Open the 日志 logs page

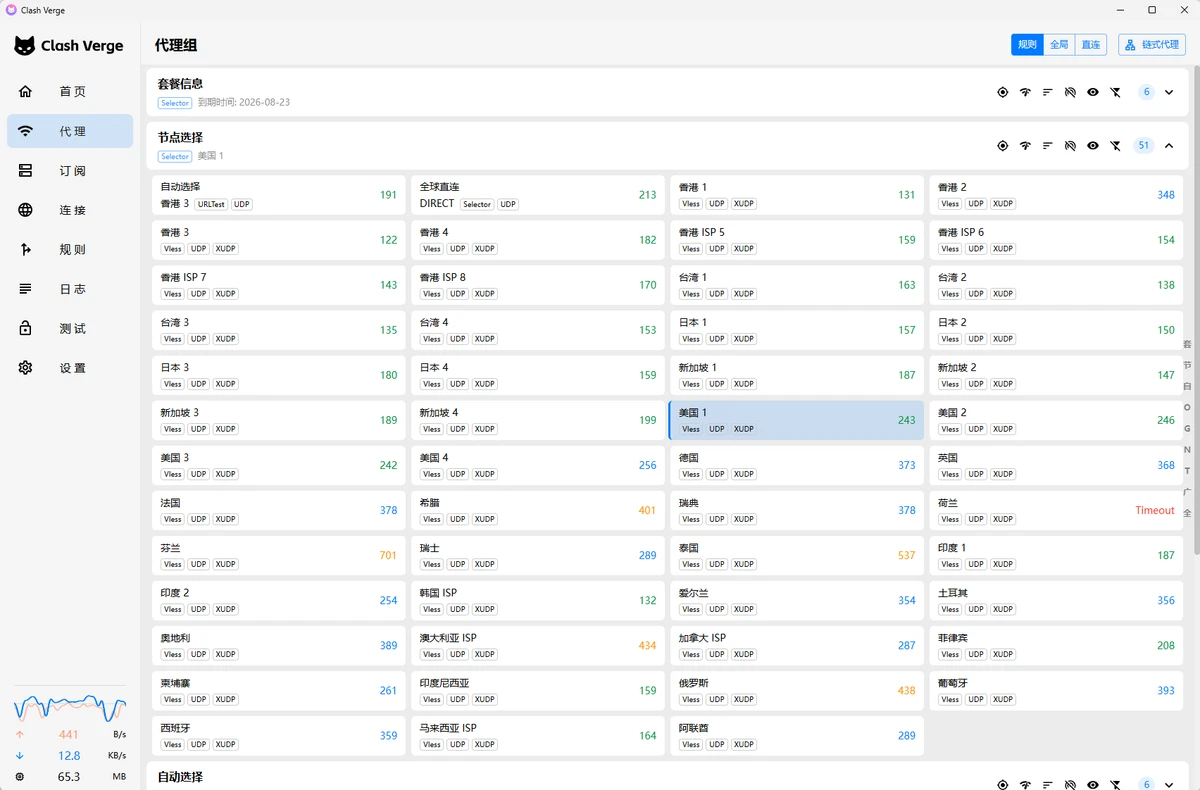[x=70, y=289]
